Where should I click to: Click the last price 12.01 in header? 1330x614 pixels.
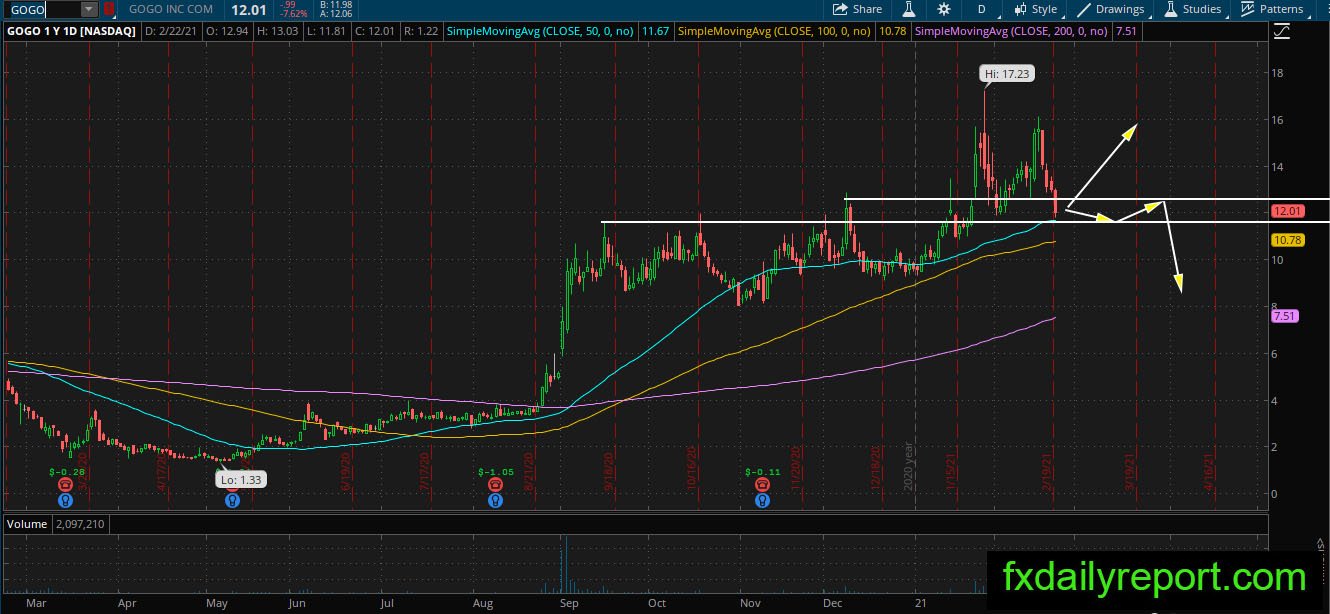247,9
